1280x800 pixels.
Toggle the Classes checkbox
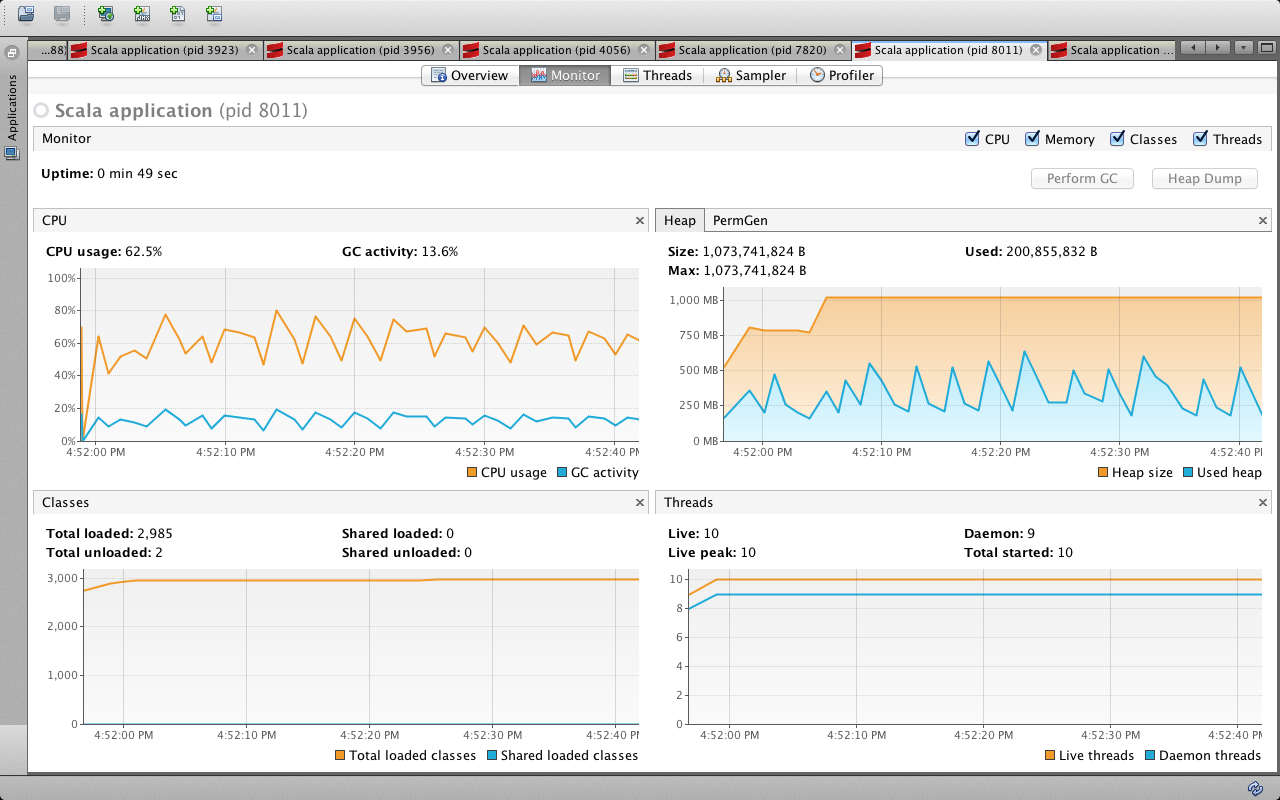point(1117,139)
